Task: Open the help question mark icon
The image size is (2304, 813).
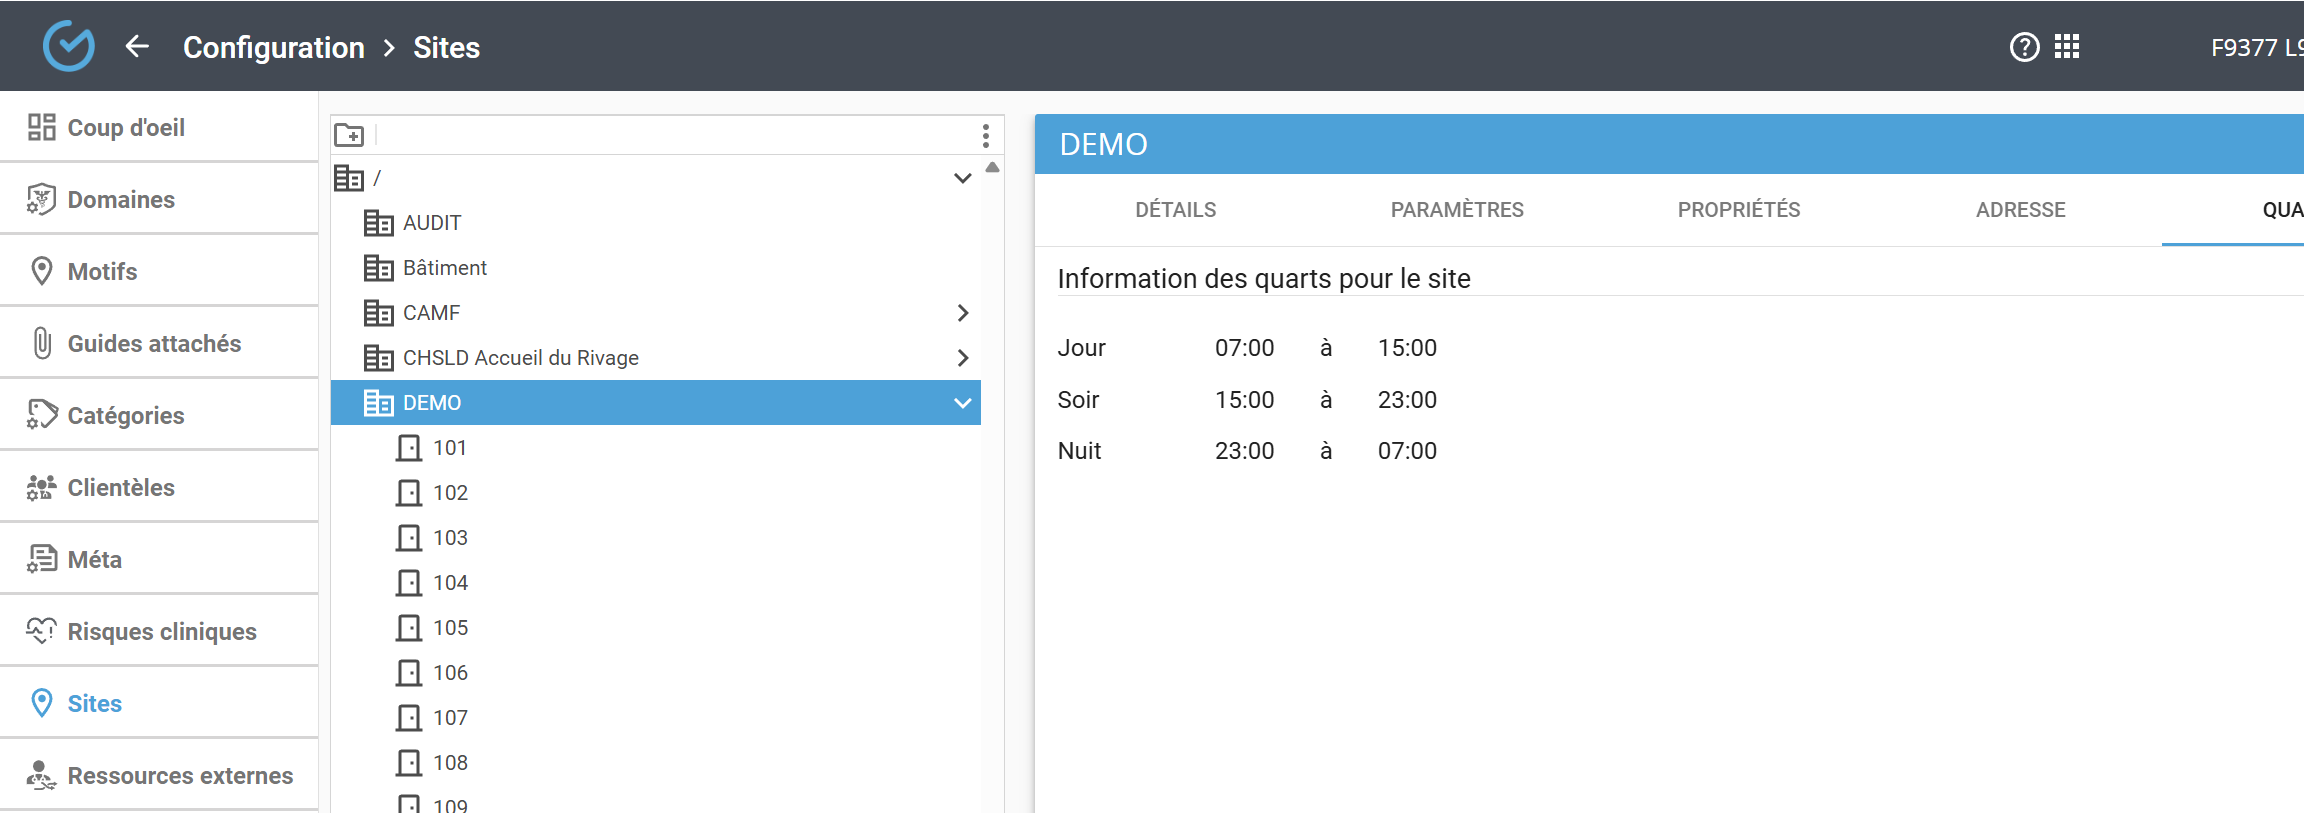Action: 2024,47
